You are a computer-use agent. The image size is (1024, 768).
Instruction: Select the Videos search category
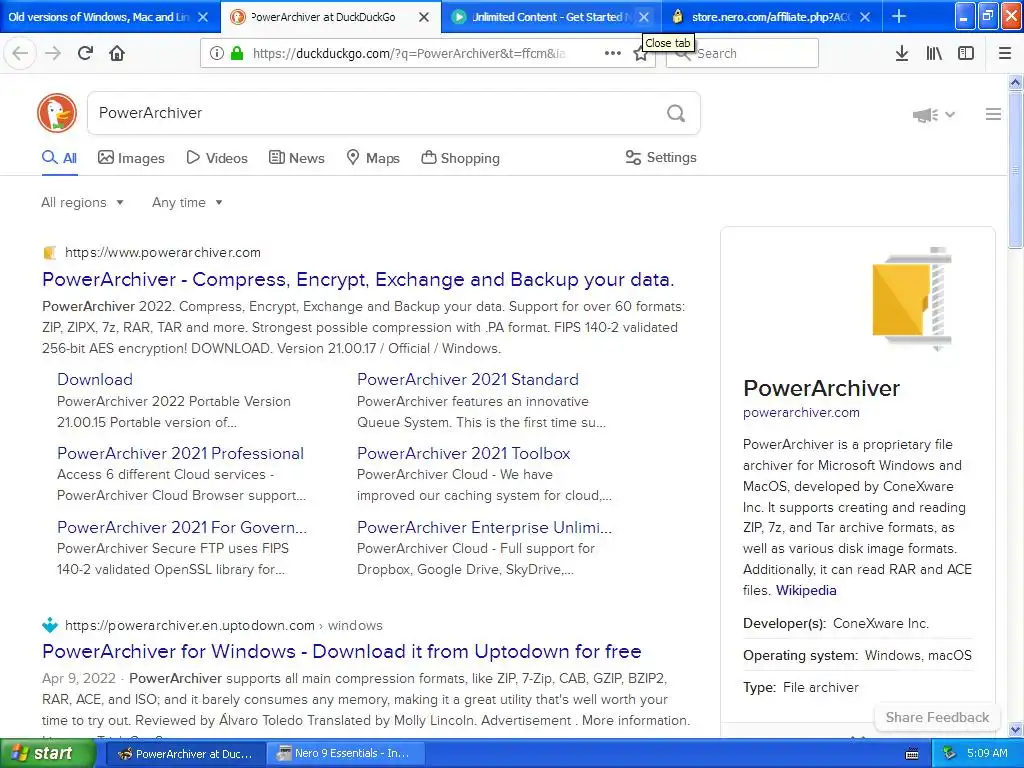point(217,158)
